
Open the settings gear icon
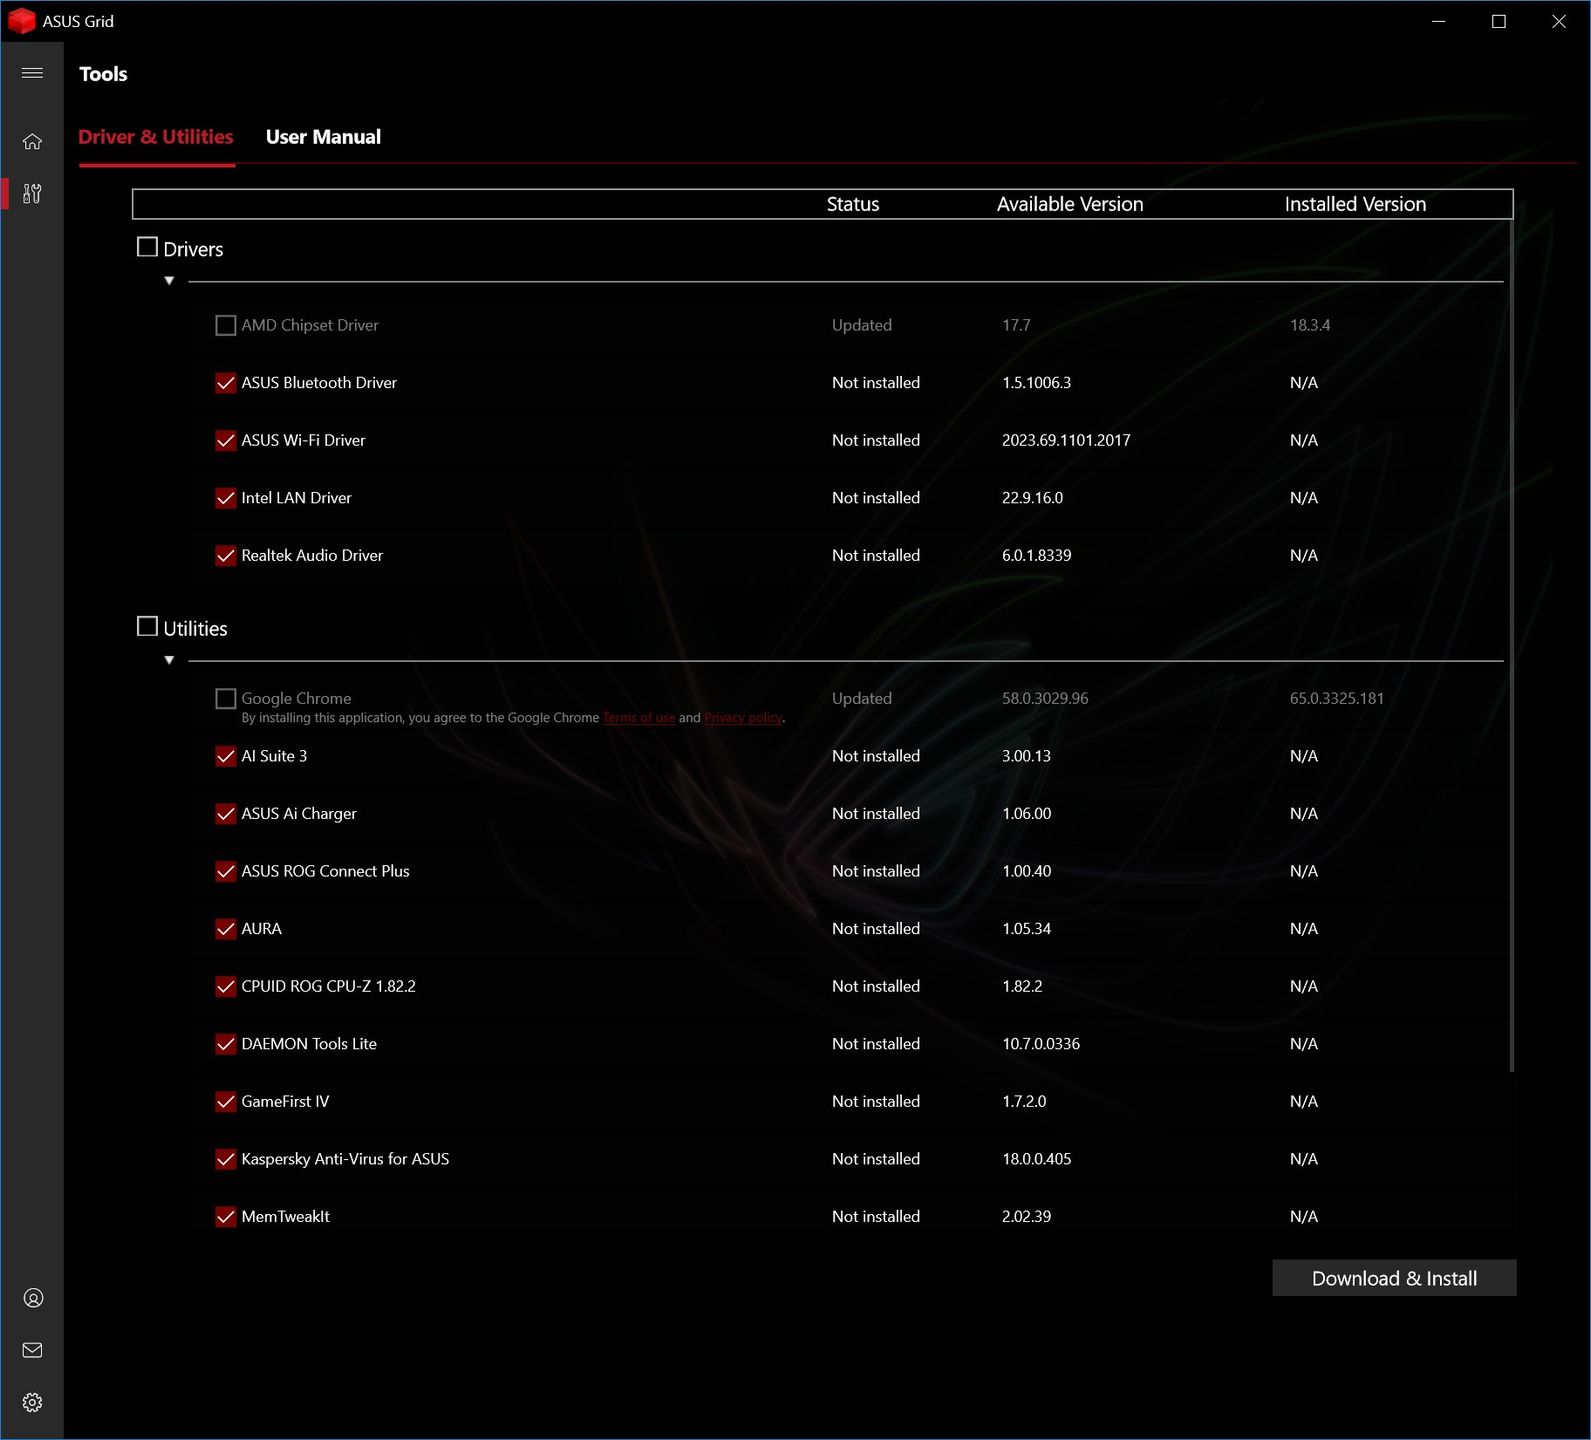(x=32, y=1402)
